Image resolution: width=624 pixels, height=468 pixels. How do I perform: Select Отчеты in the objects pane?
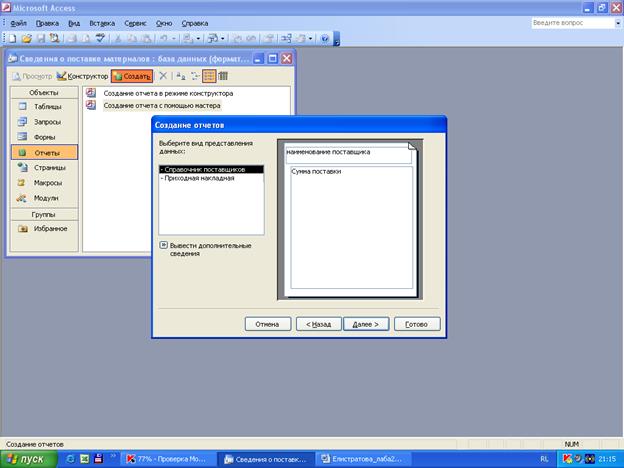pos(44,152)
